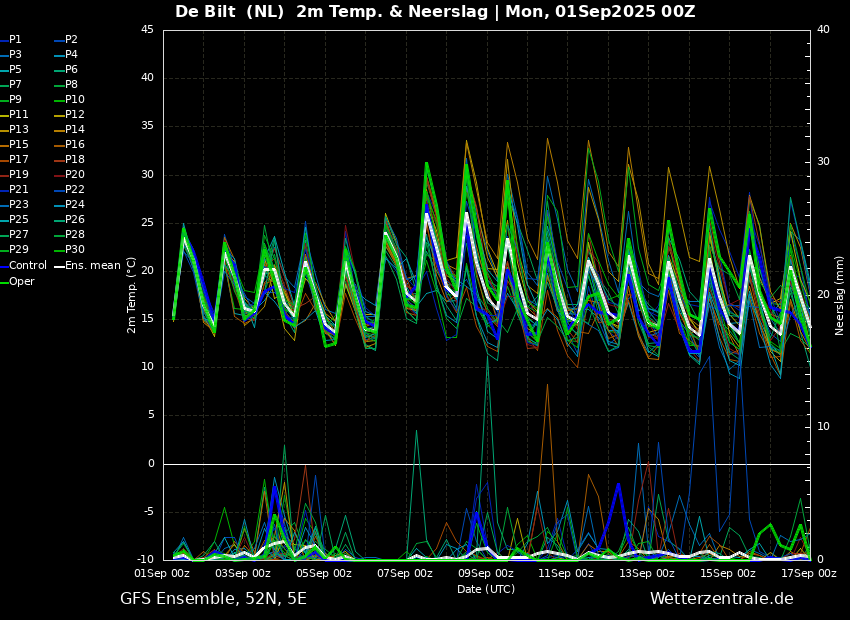Select the P14 legend label

(x=75, y=130)
